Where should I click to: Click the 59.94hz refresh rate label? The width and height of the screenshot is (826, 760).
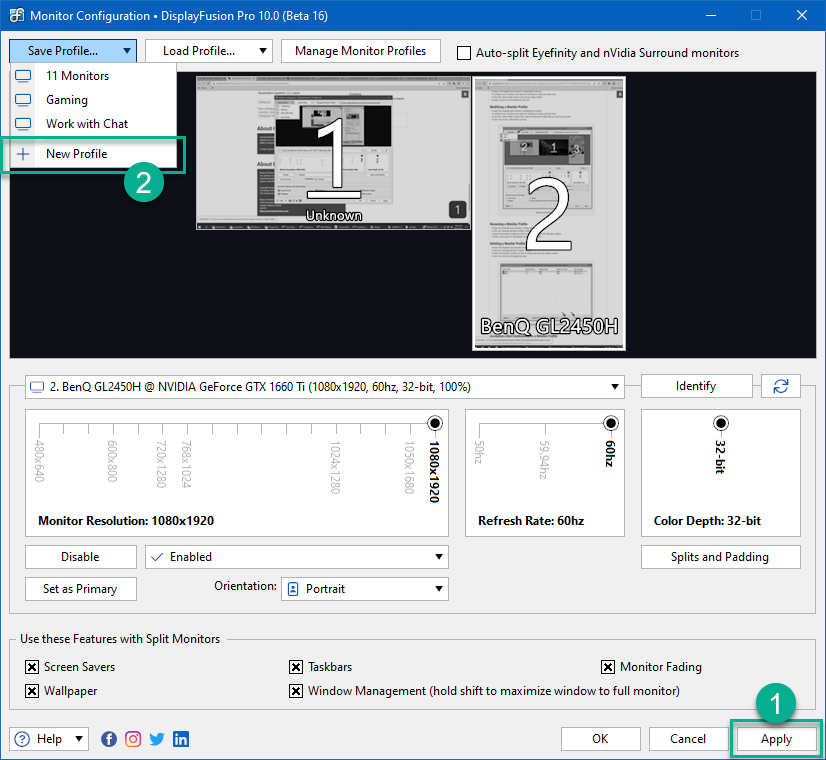pos(544,460)
